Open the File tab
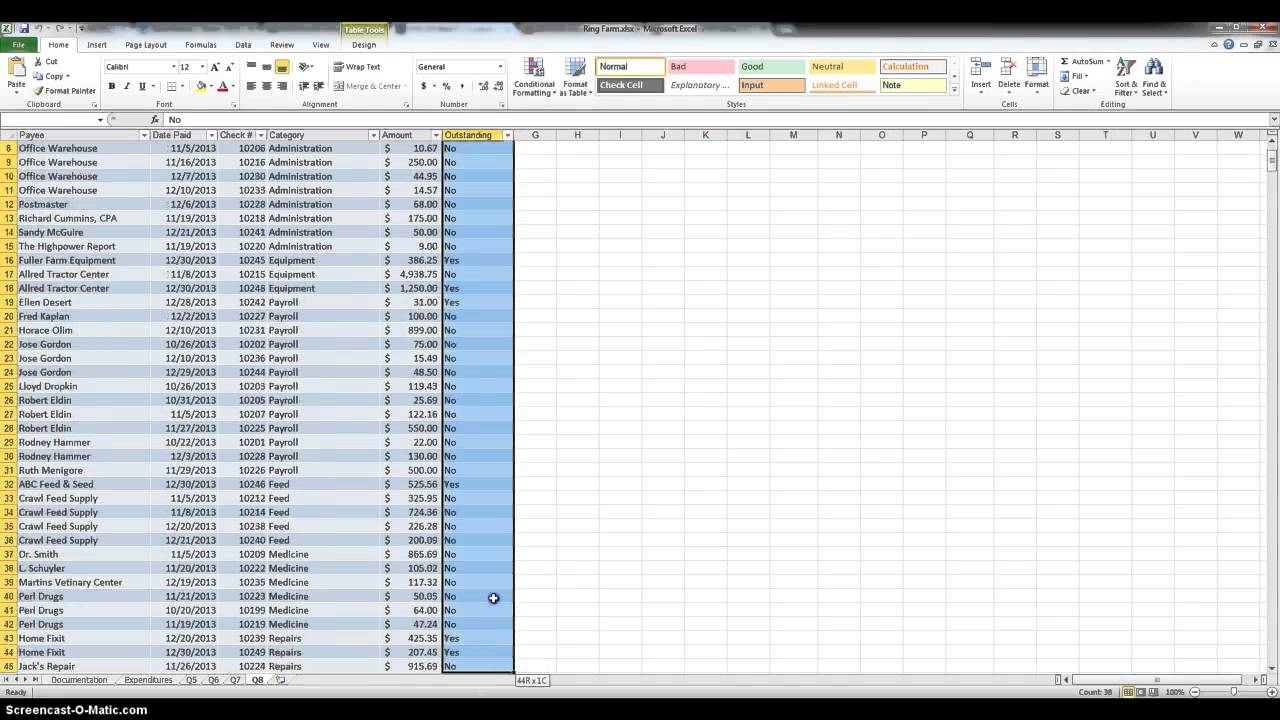Screen dimensions: 1280x720 tap(18, 45)
